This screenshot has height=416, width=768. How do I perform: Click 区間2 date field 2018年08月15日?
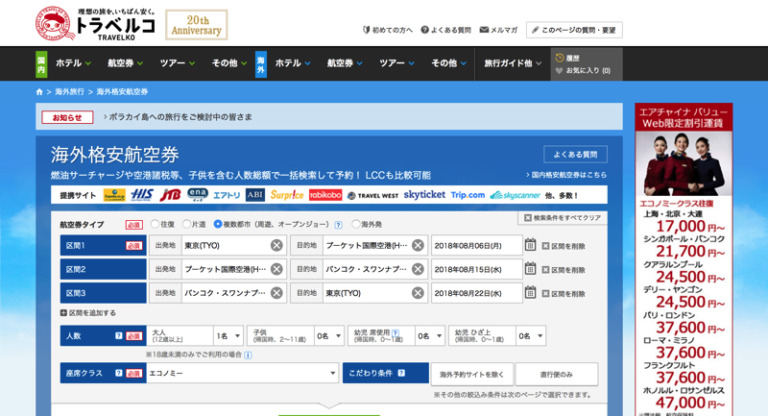(x=477, y=269)
